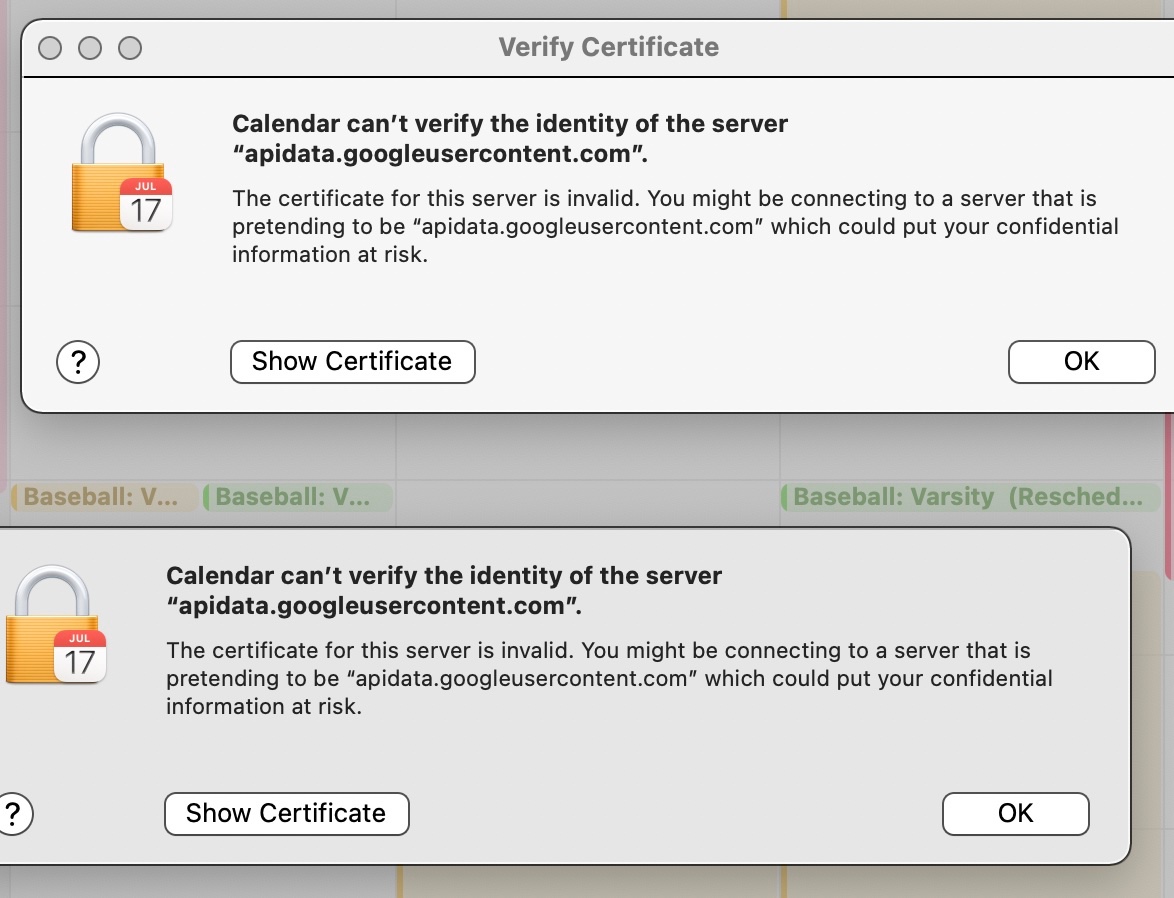Select Verify Certificate window title
The width and height of the screenshot is (1174, 898).
point(609,47)
